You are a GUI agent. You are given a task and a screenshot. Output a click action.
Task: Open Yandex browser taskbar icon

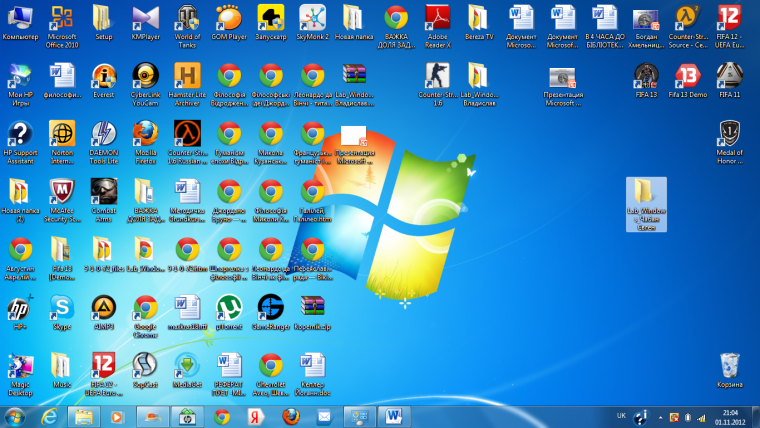click(255, 415)
